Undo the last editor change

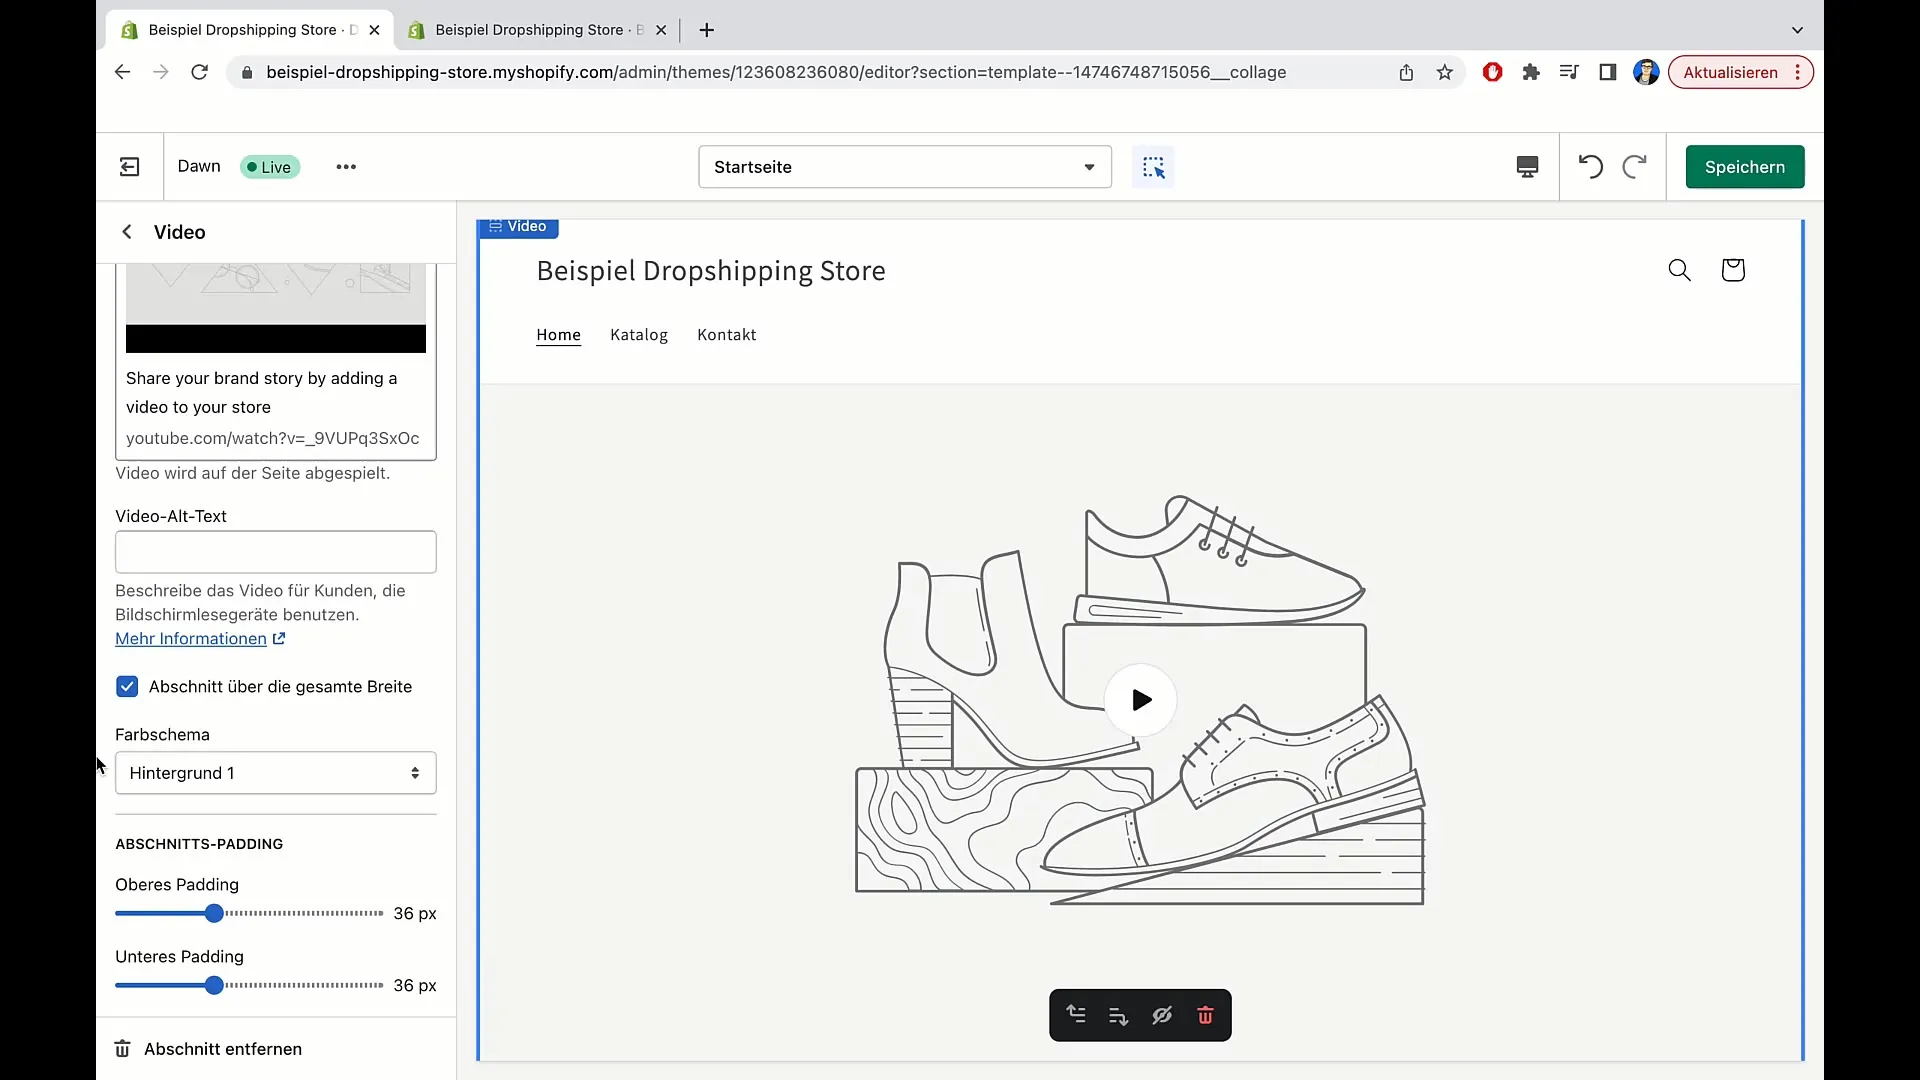click(1590, 167)
